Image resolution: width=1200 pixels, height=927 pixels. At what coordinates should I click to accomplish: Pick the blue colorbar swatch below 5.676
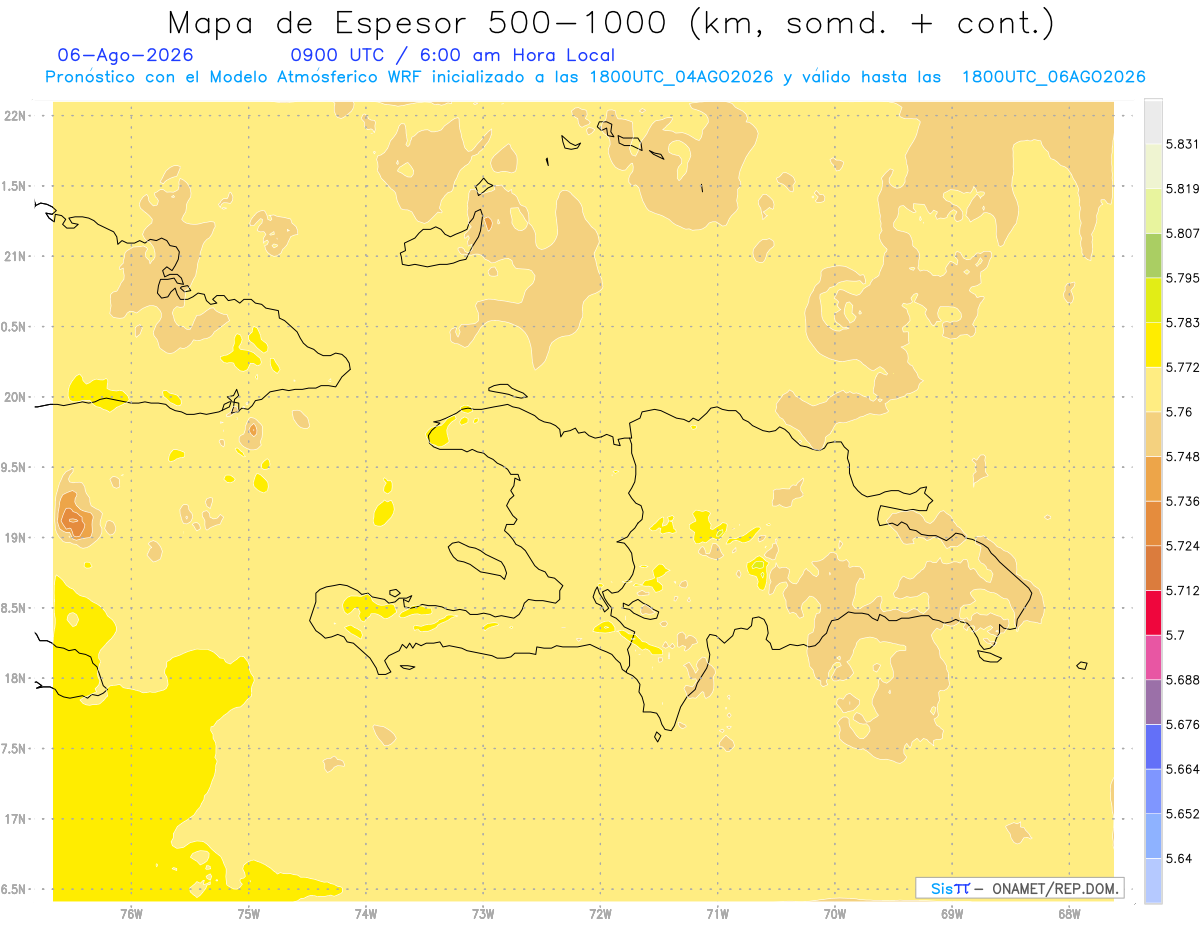(1153, 747)
